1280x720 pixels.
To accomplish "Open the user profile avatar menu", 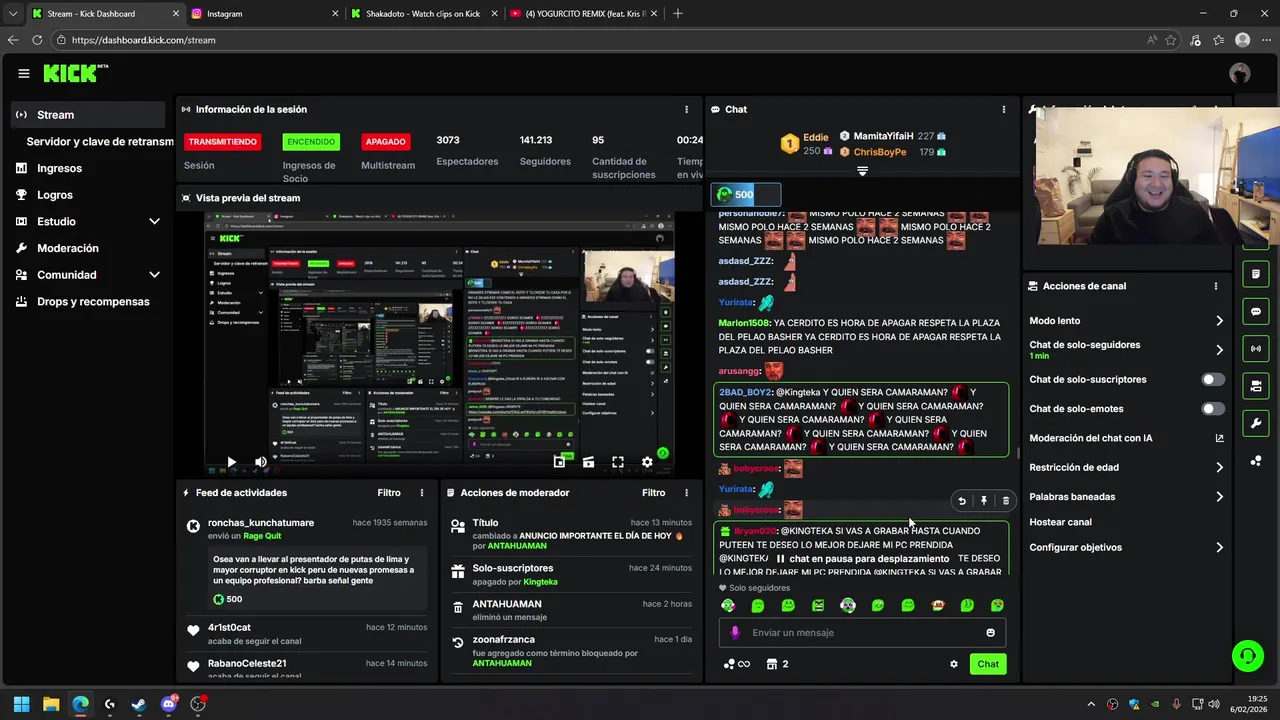I will pyautogui.click(x=1240, y=73).
